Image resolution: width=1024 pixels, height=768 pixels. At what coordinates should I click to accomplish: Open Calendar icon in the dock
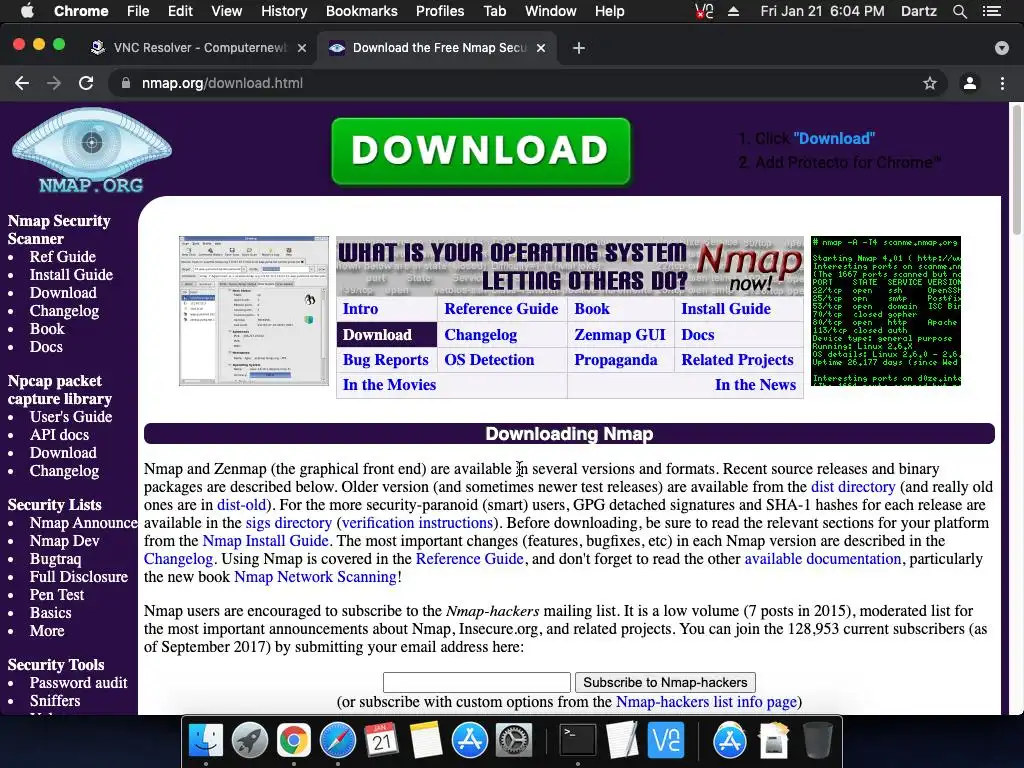point(382,741)
